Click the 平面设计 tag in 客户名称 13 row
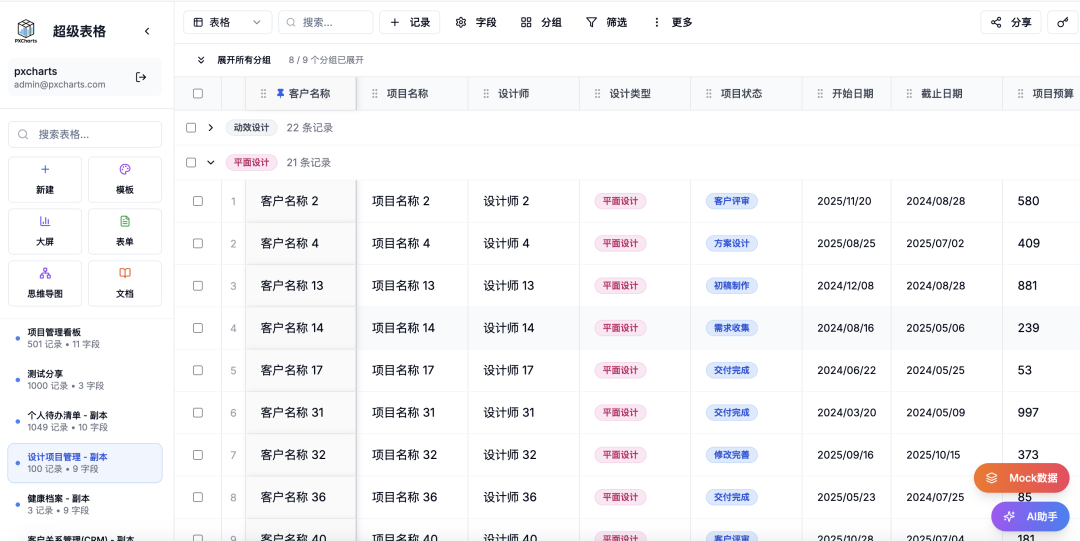The height and width of the screenshot is (541, 1080). click(x=620, y=285)
